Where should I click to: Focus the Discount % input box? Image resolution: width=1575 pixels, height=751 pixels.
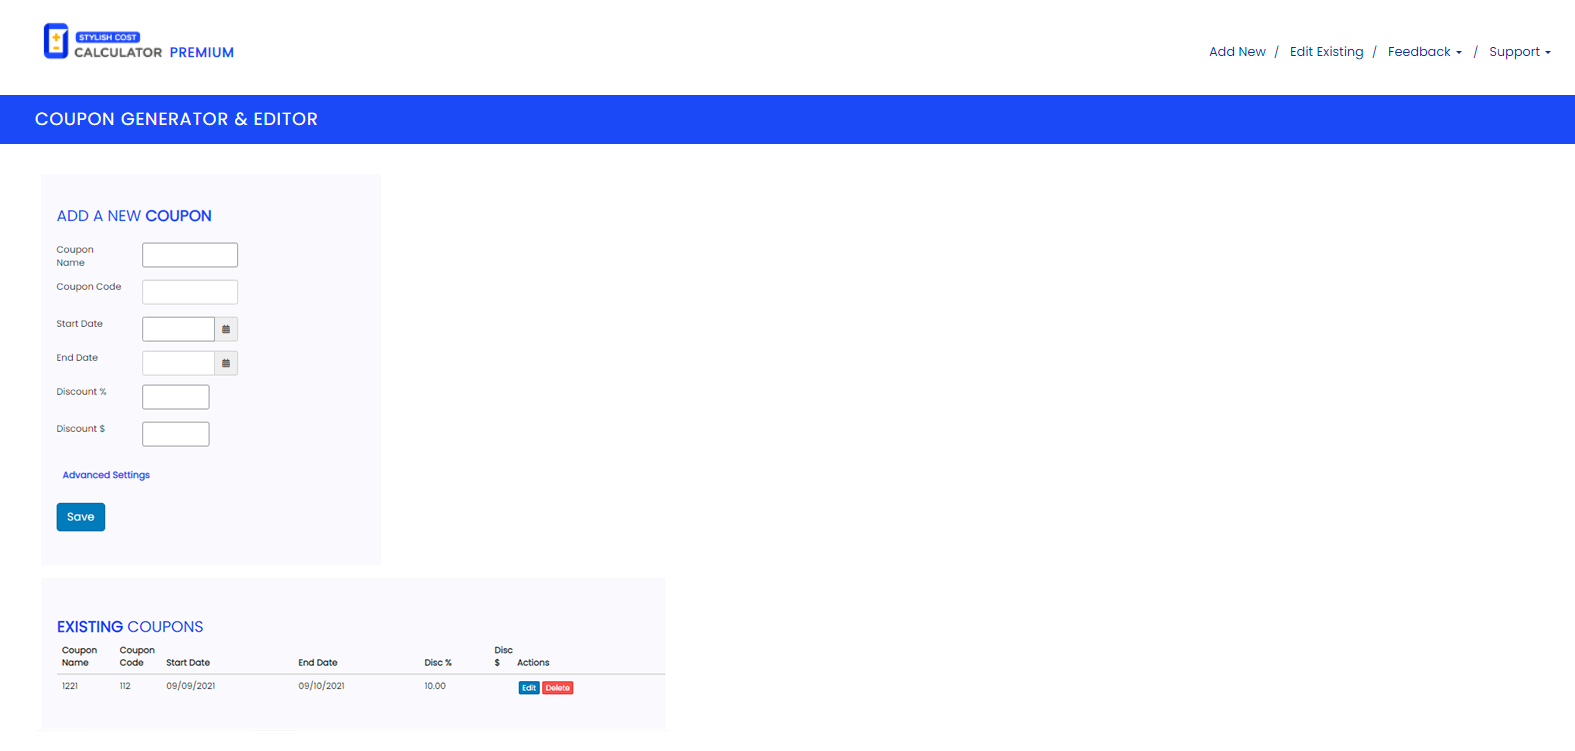pos(176,397)
